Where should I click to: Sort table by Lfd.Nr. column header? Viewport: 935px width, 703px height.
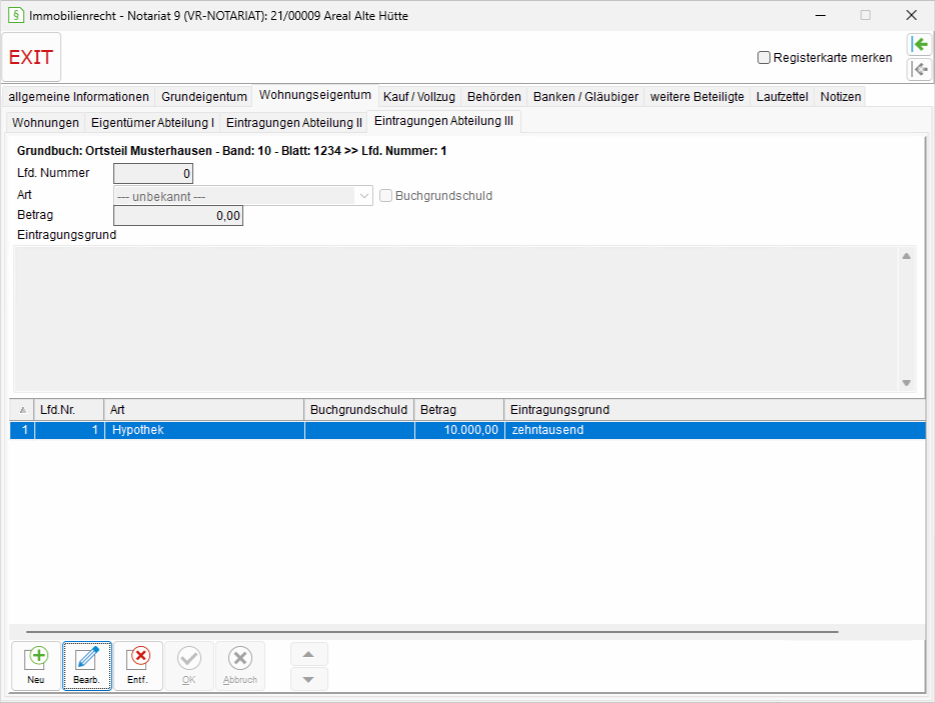pyautogui.click(x=69, y=410)
